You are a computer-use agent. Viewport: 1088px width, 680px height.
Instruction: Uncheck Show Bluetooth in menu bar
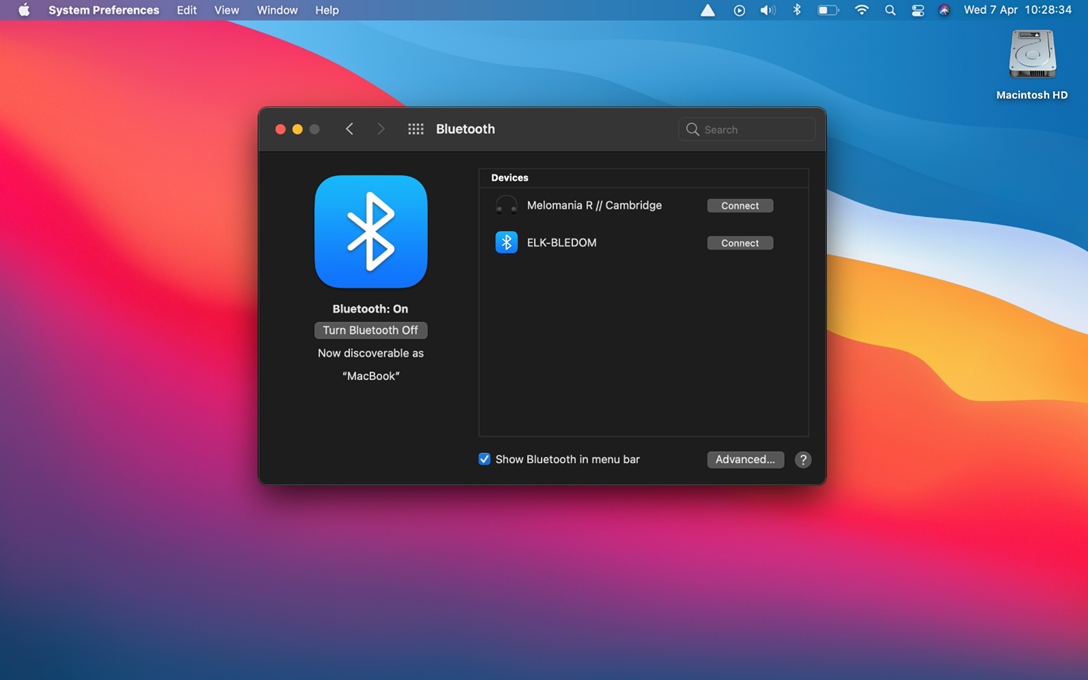485,459
